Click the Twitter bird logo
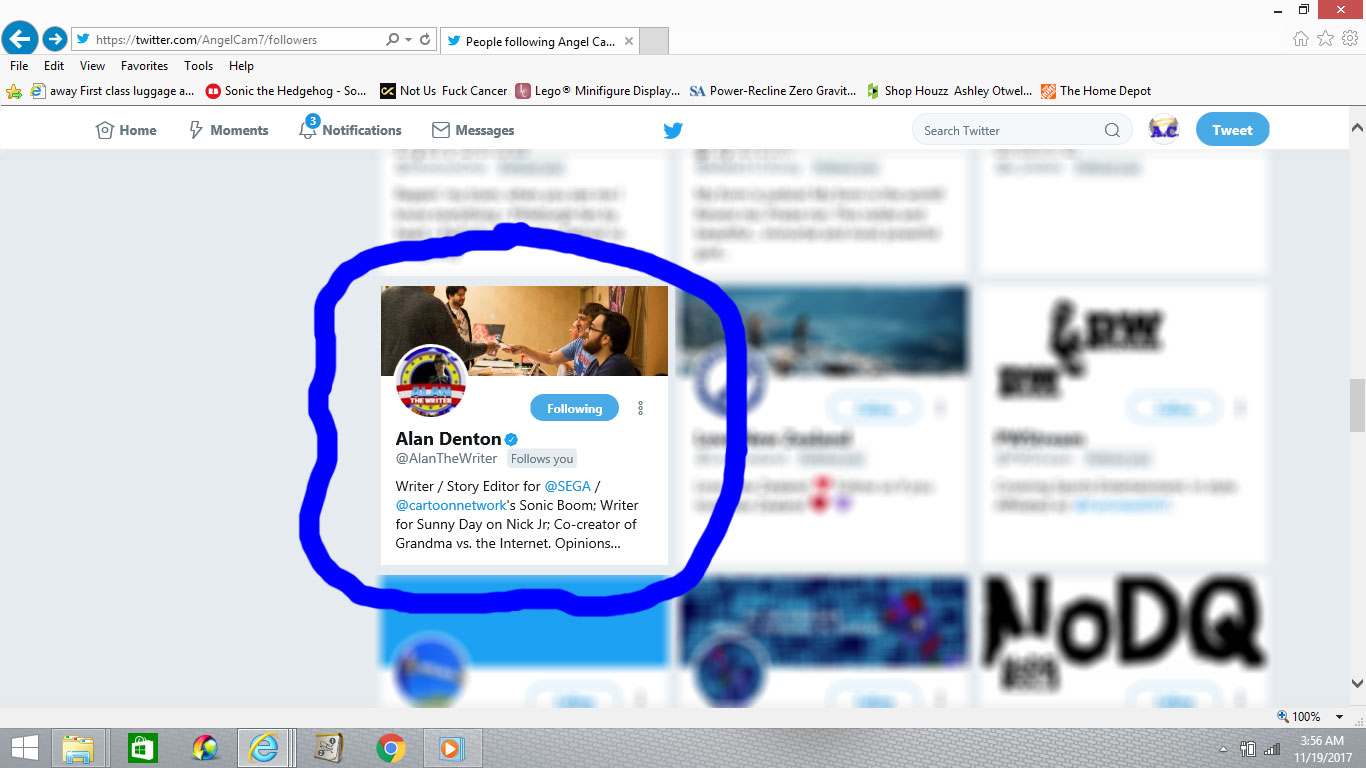 pyautogui.click(x=673, y=130)
